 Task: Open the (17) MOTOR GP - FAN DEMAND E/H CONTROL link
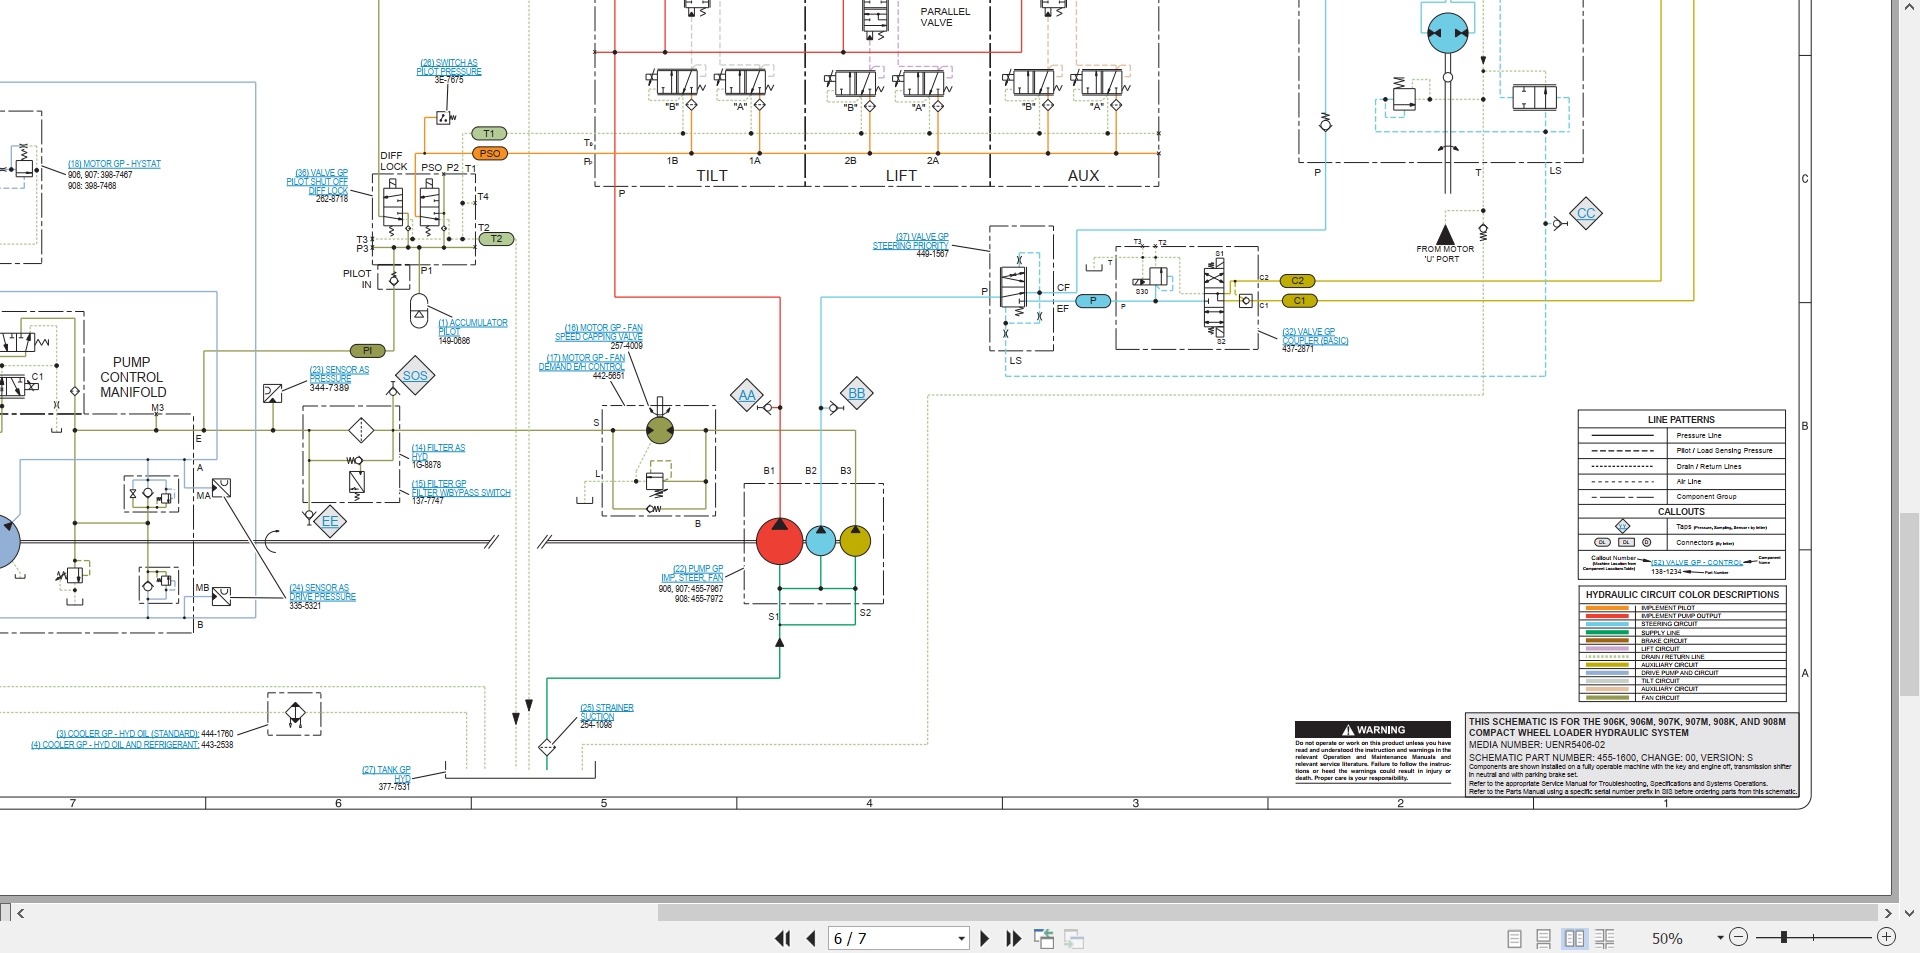582,362
